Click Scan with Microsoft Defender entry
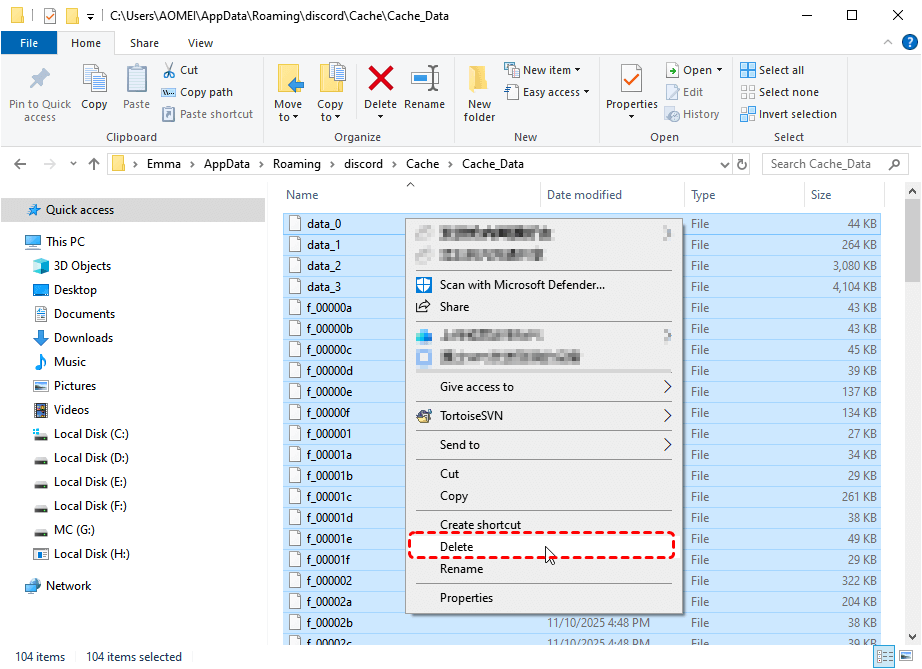 [x=522, y=285]
